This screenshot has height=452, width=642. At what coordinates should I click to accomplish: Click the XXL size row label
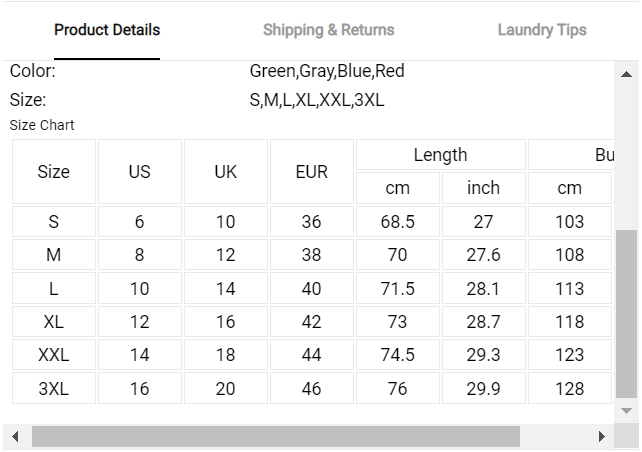point(54,355)
